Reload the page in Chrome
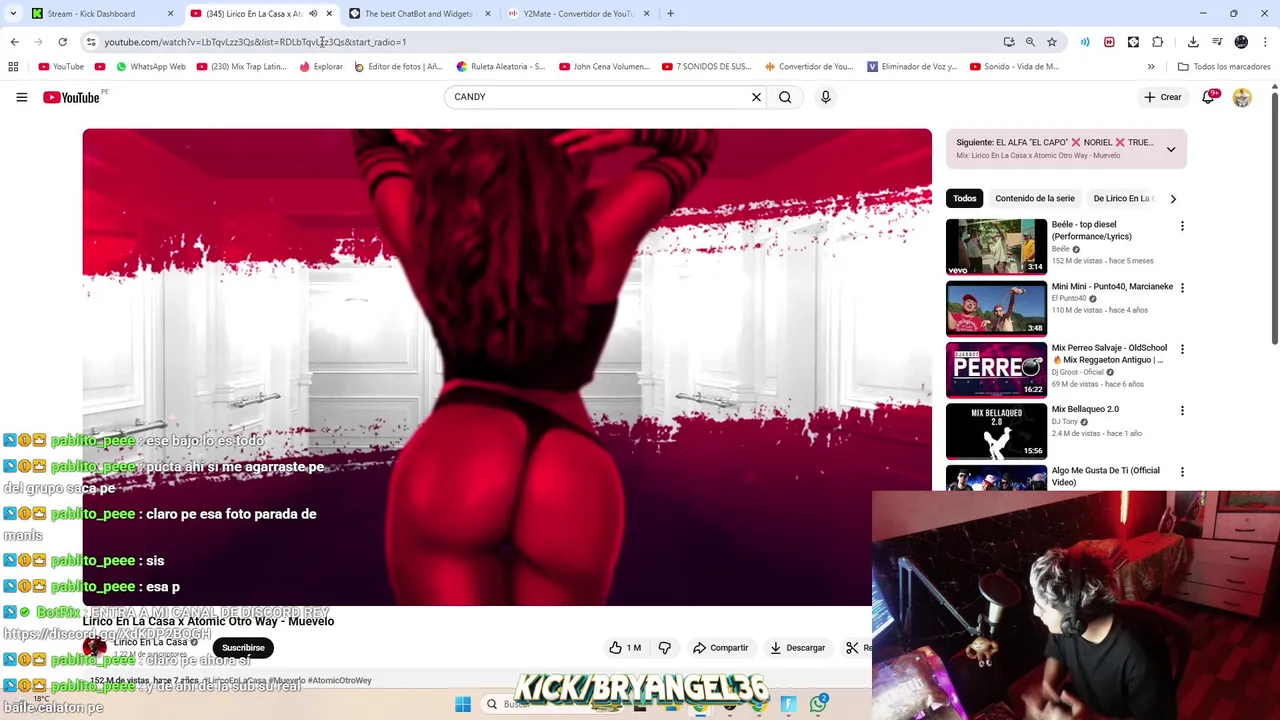The width and height of the screenshot is (1280, 720). tap(62, 42)
